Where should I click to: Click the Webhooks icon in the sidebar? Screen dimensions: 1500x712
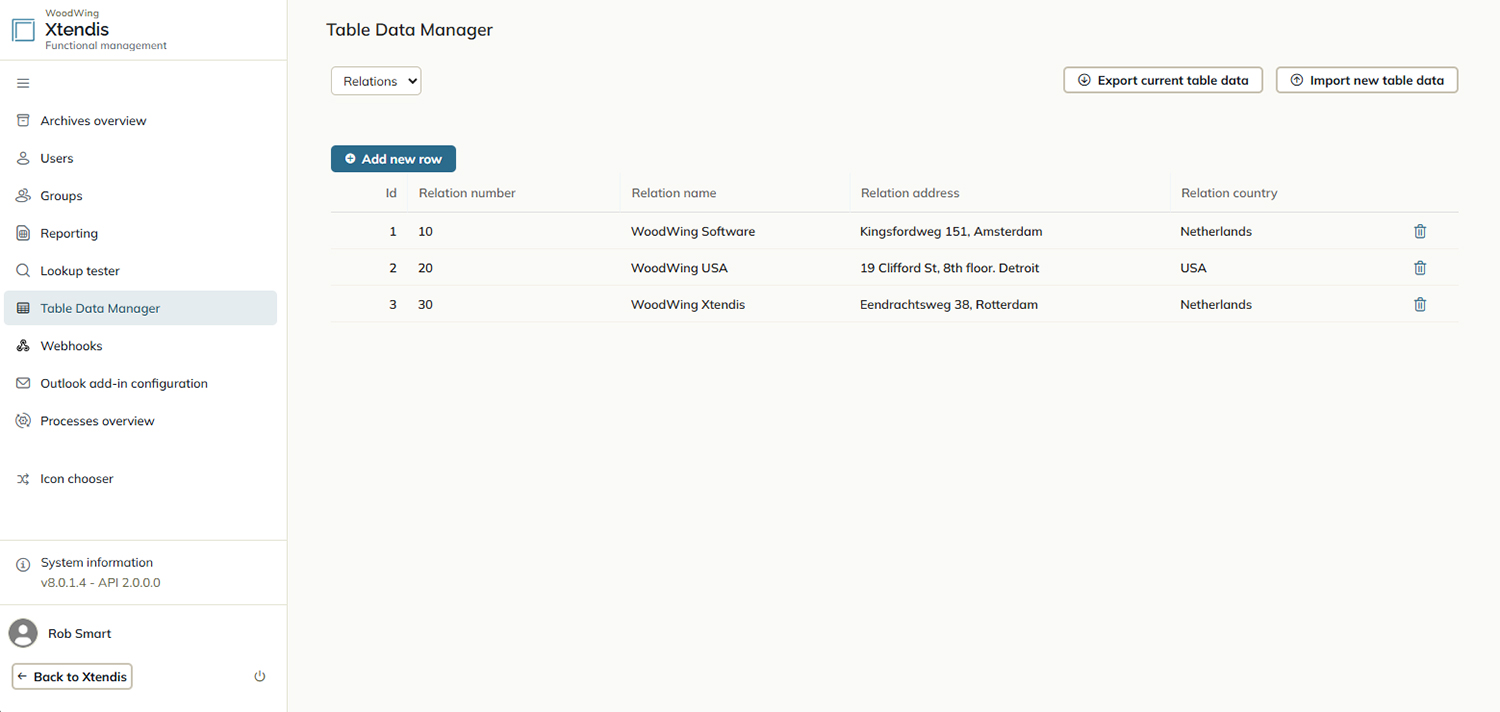23,345
